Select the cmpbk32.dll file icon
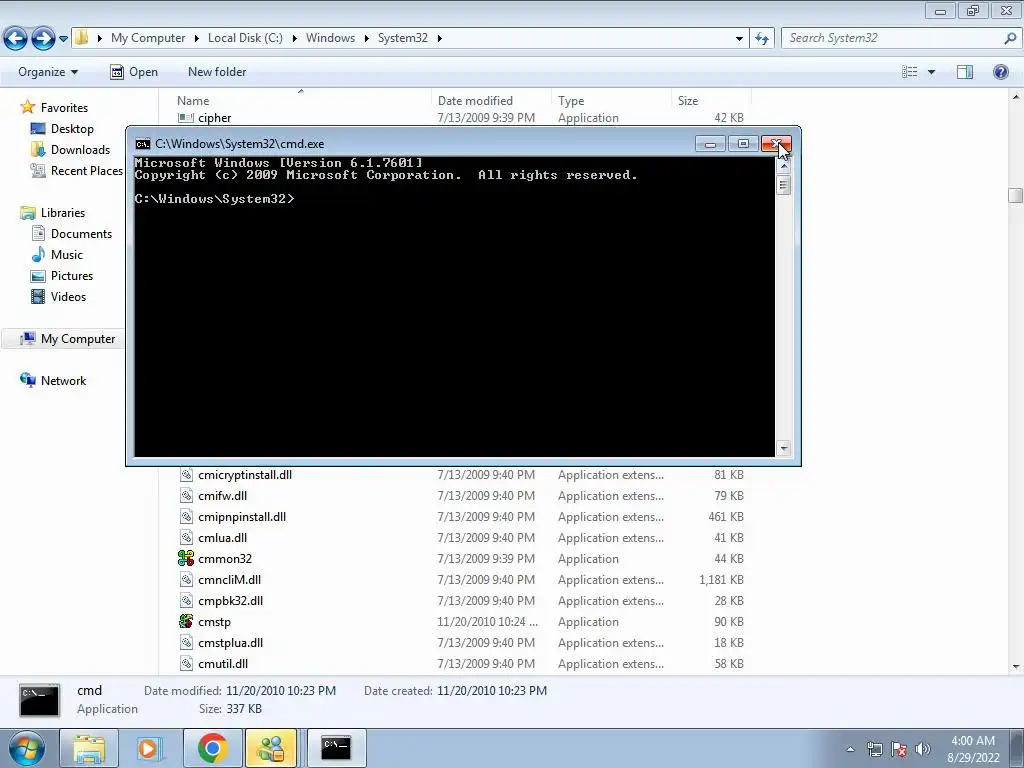1024x768 pixels. [x=186, y=601]
